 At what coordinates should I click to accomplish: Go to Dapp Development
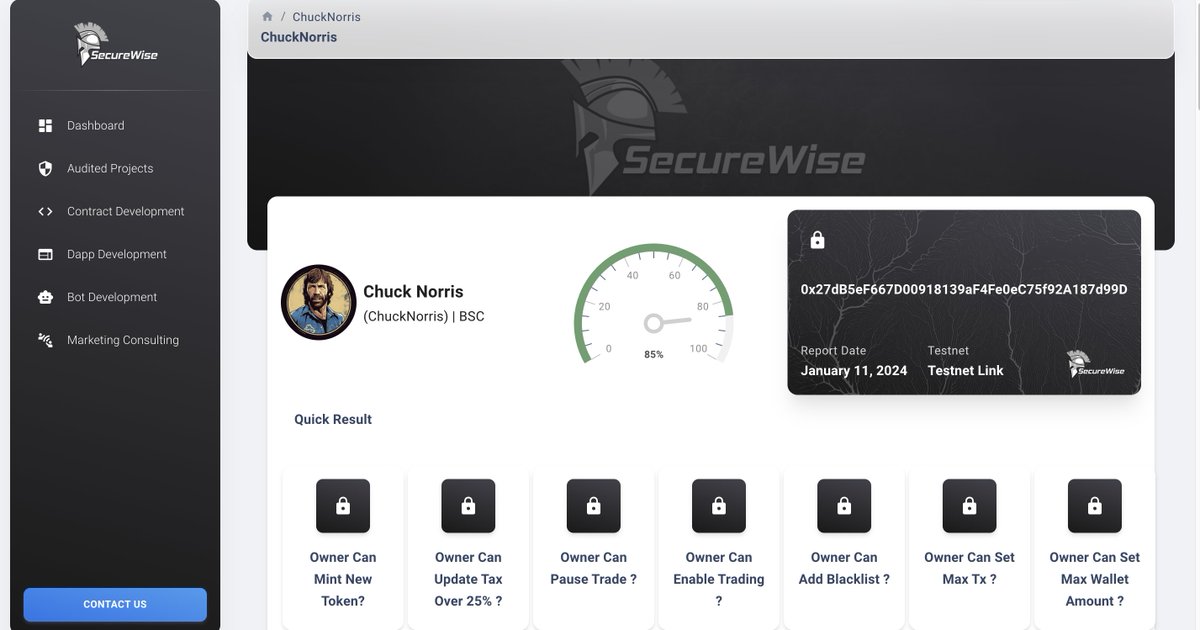(115, 255)
